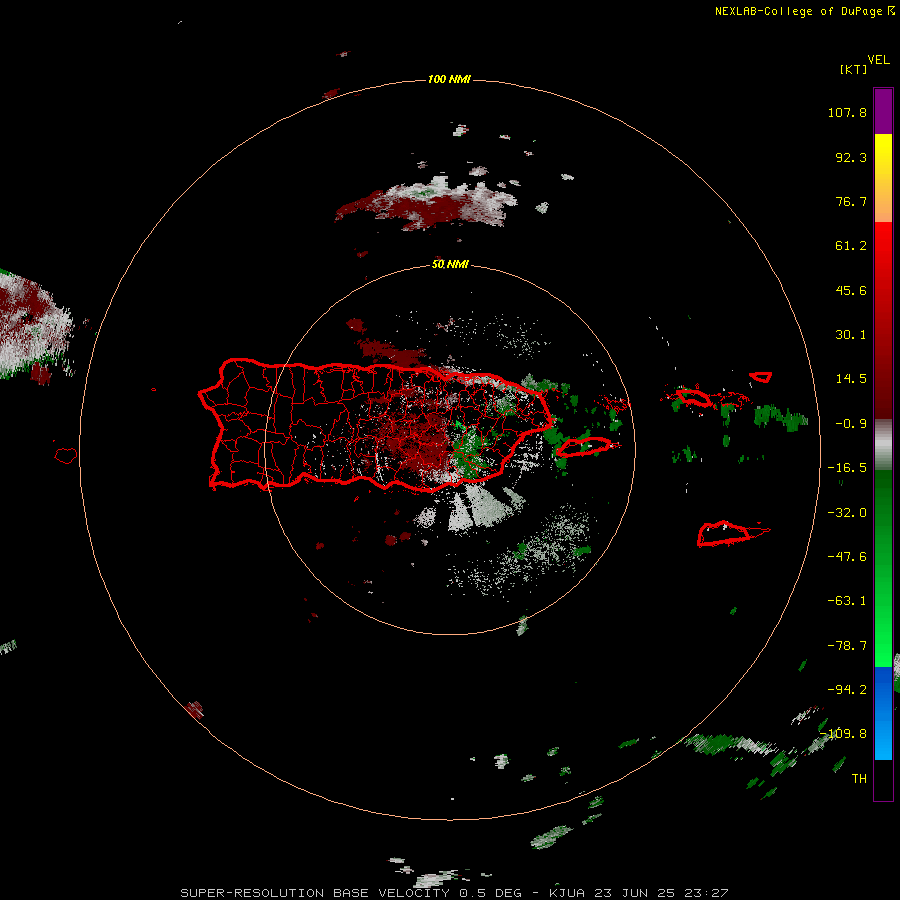The height and width of the screenshot is (900, 900).
Task: Click the 76.7 legend value
Action: click(851, 201)
